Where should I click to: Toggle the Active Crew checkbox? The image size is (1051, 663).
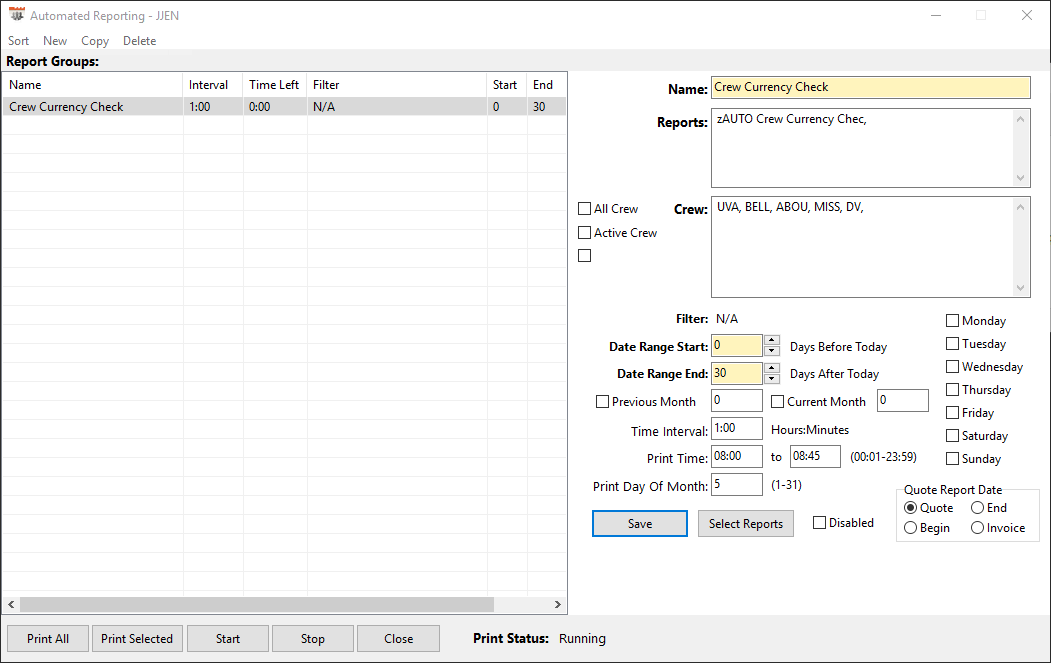pyautogui.click(x=584, y=233)
